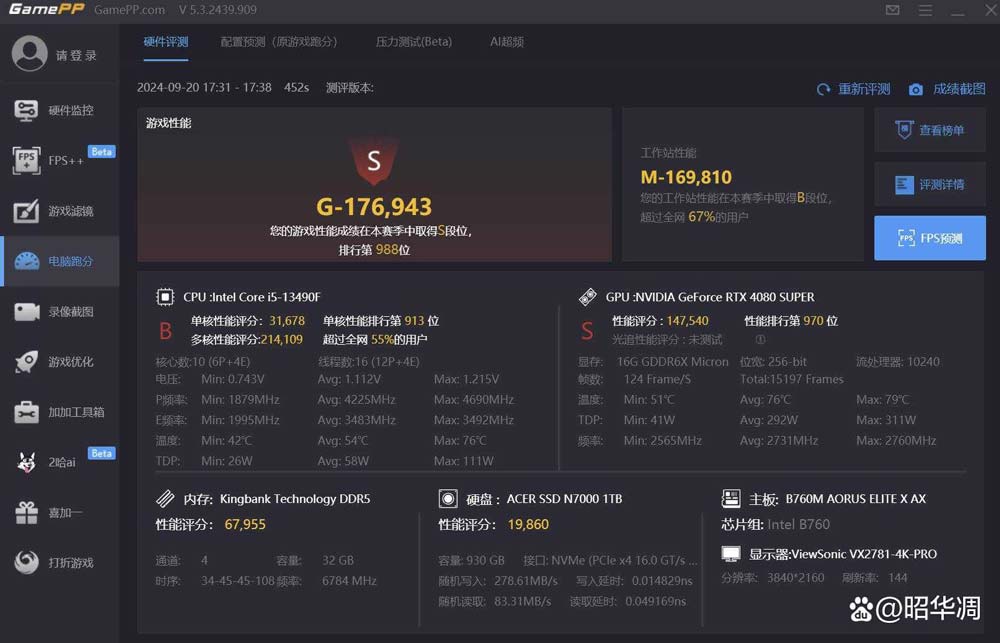Viewport: 1000px width, 643px height.
Task: Click 成绩截图 to capture score screenshot
Action: 947,89
